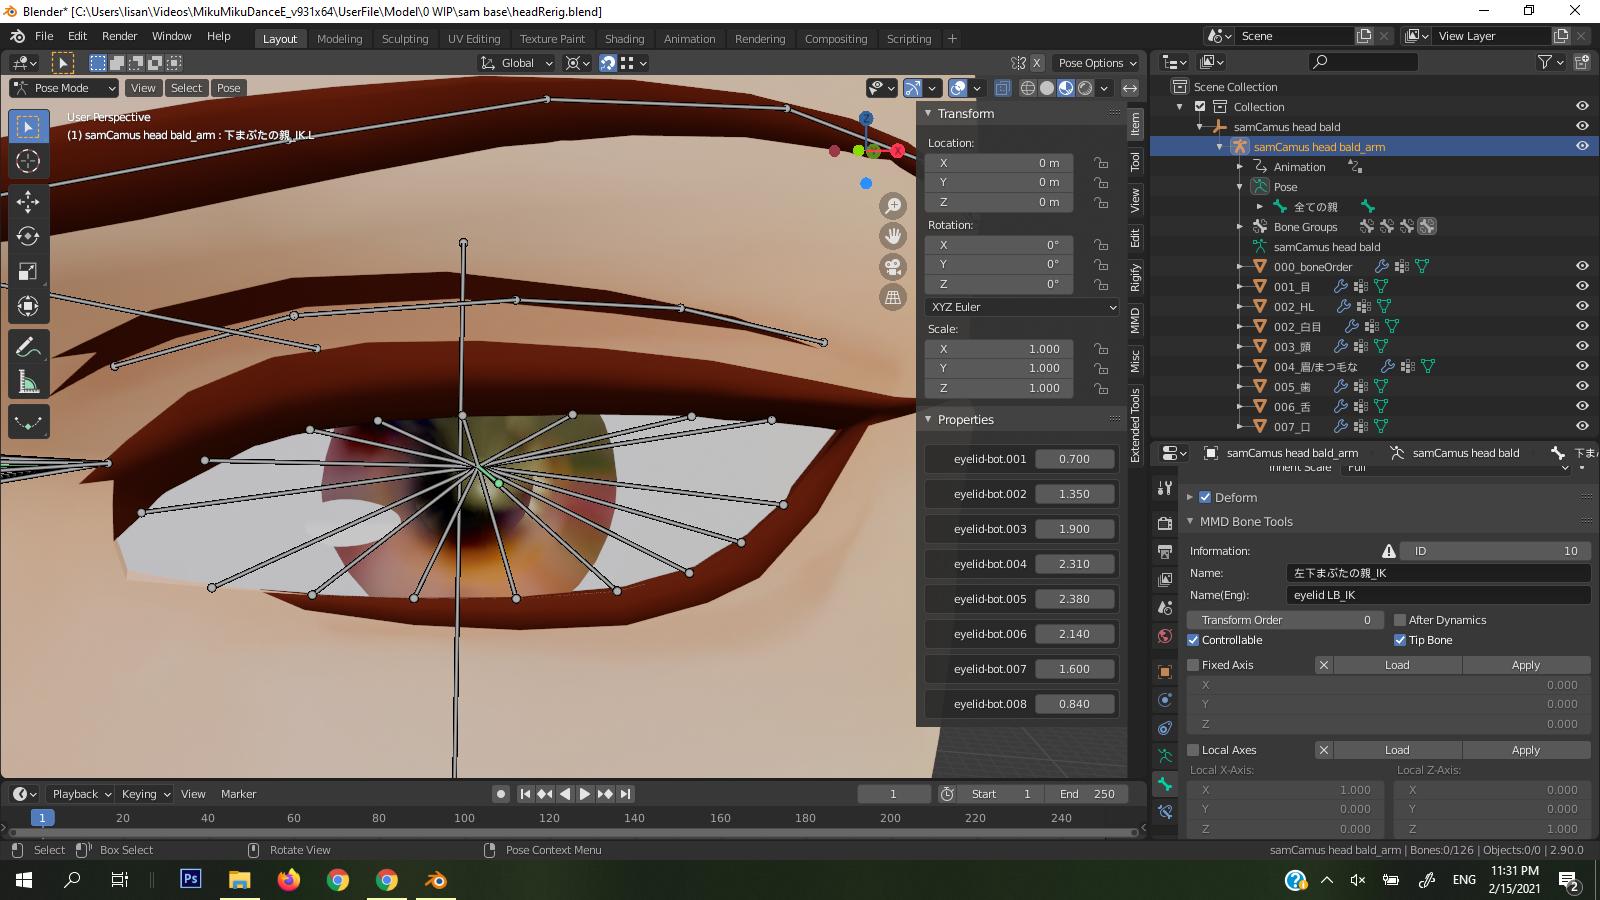
Task: Enable the Local Axes checkbox
Action: pos(1193,750)
